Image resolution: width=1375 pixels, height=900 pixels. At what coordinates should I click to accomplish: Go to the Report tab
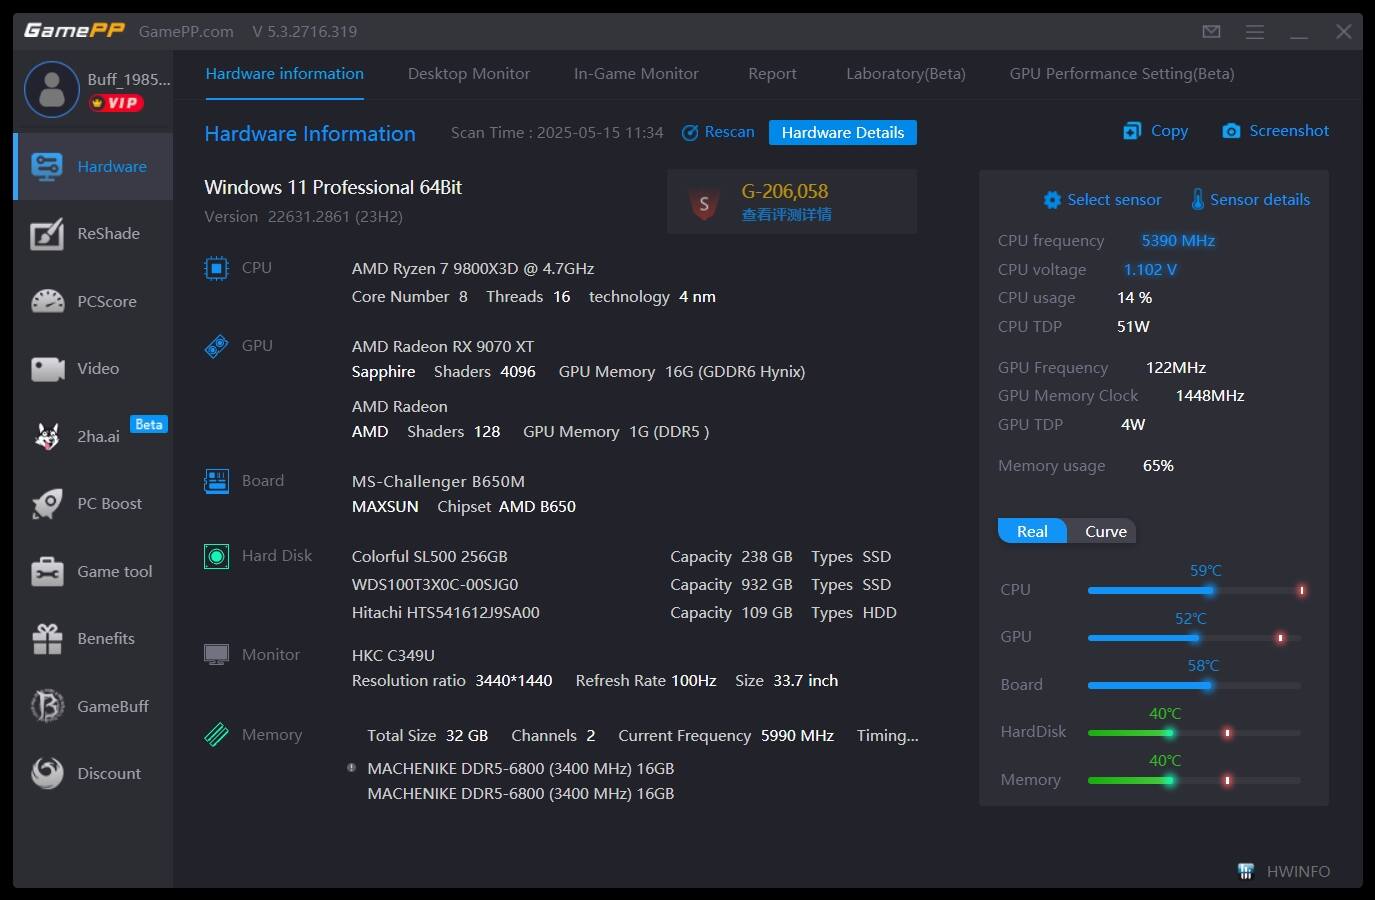[x=772, y=74]
